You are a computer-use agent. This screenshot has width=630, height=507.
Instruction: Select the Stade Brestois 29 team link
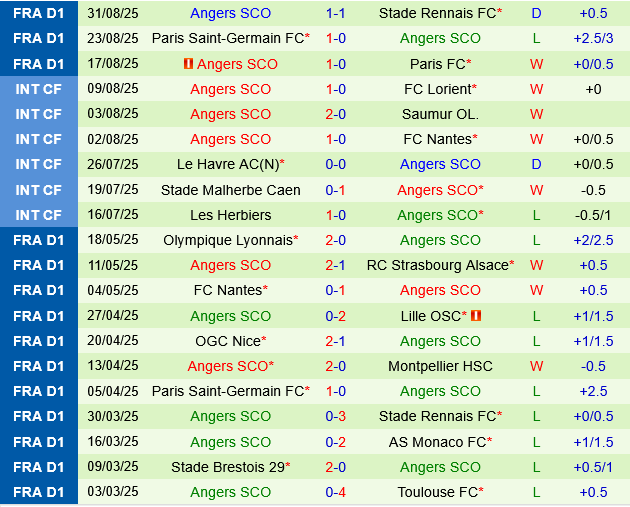228,467
